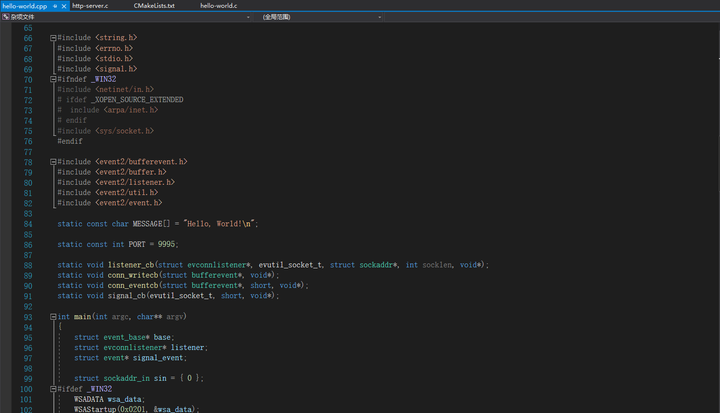Collapse the event2 include block
Image resolution: width=720 pixels, height=413 pixels.
click(x=53, y=161)
